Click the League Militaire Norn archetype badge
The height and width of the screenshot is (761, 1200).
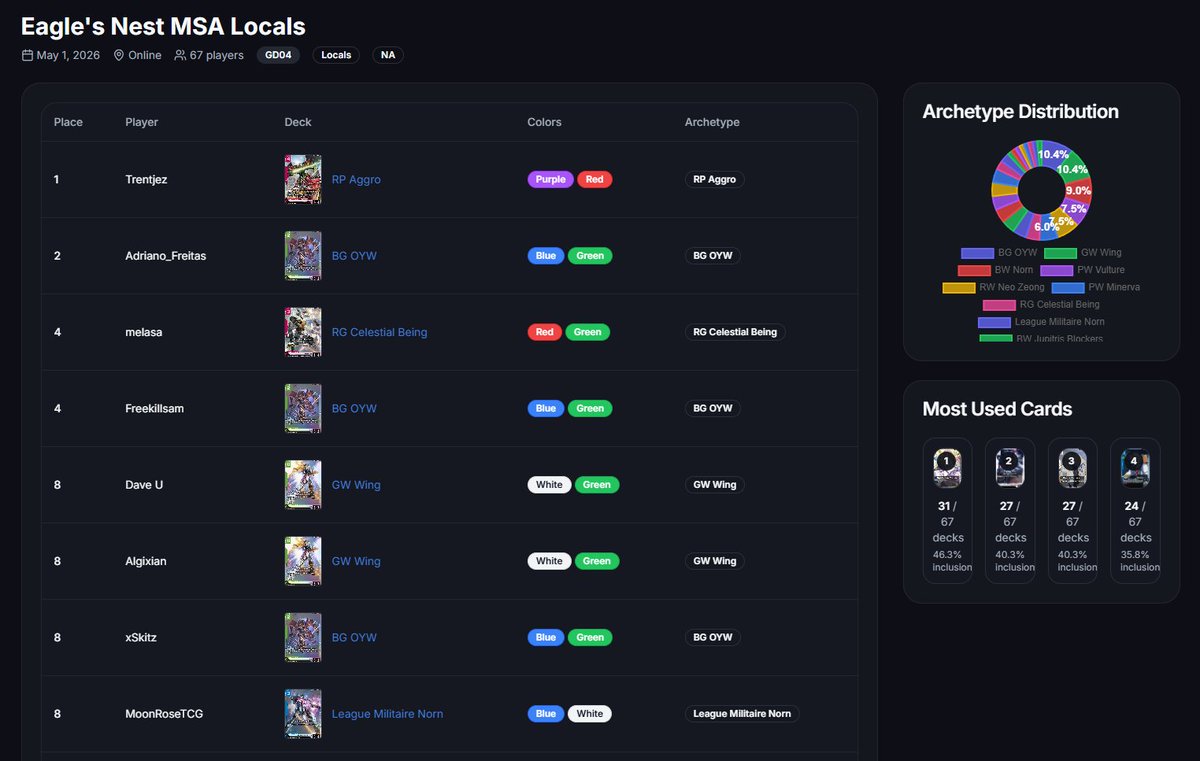click(x=742, y=714)
